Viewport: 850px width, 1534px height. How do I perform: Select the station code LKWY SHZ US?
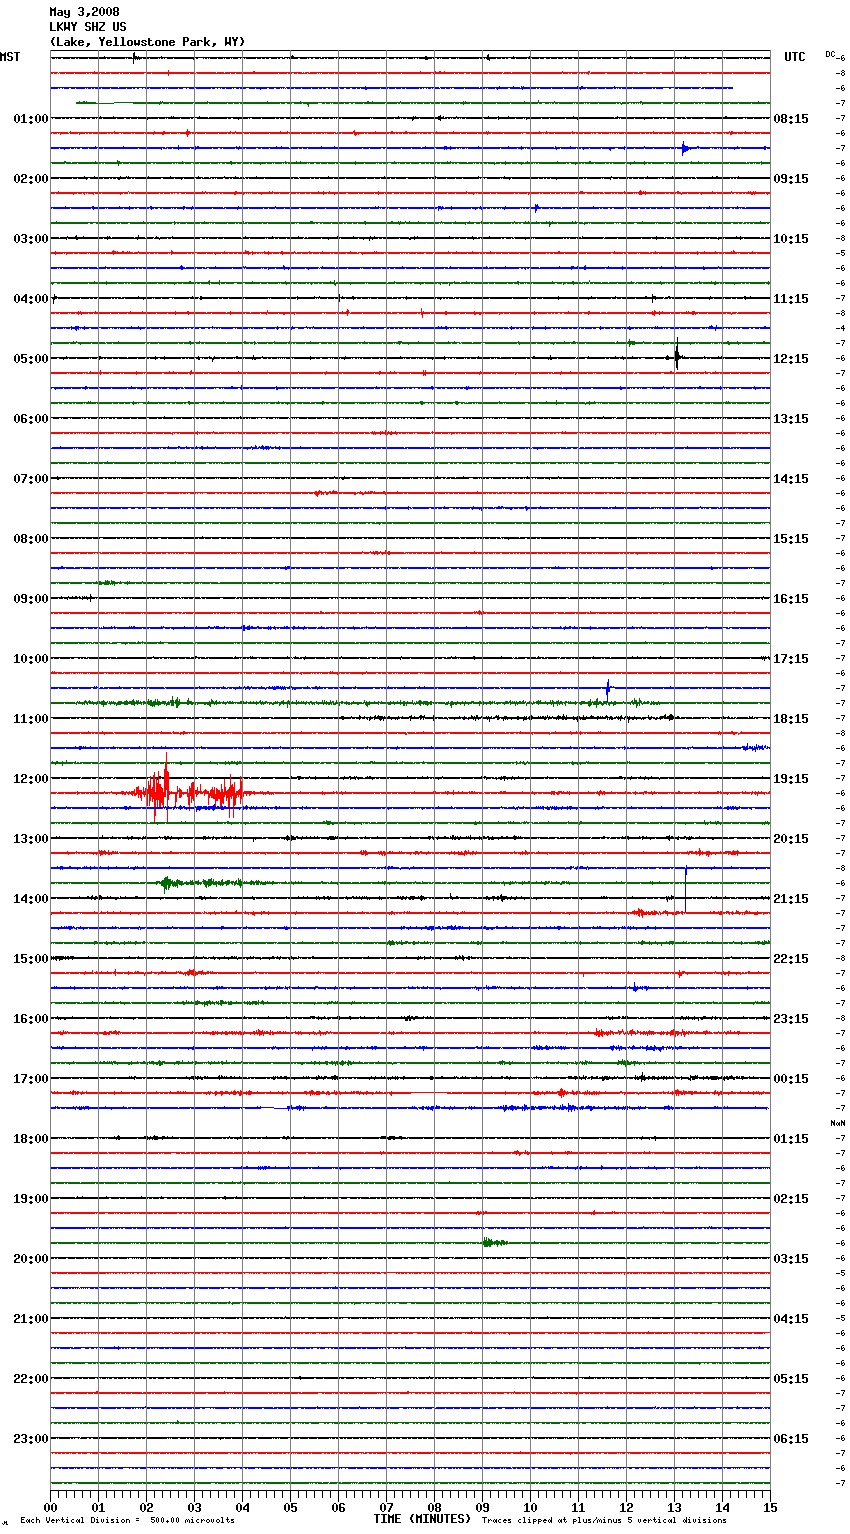(x=88, y=27)
